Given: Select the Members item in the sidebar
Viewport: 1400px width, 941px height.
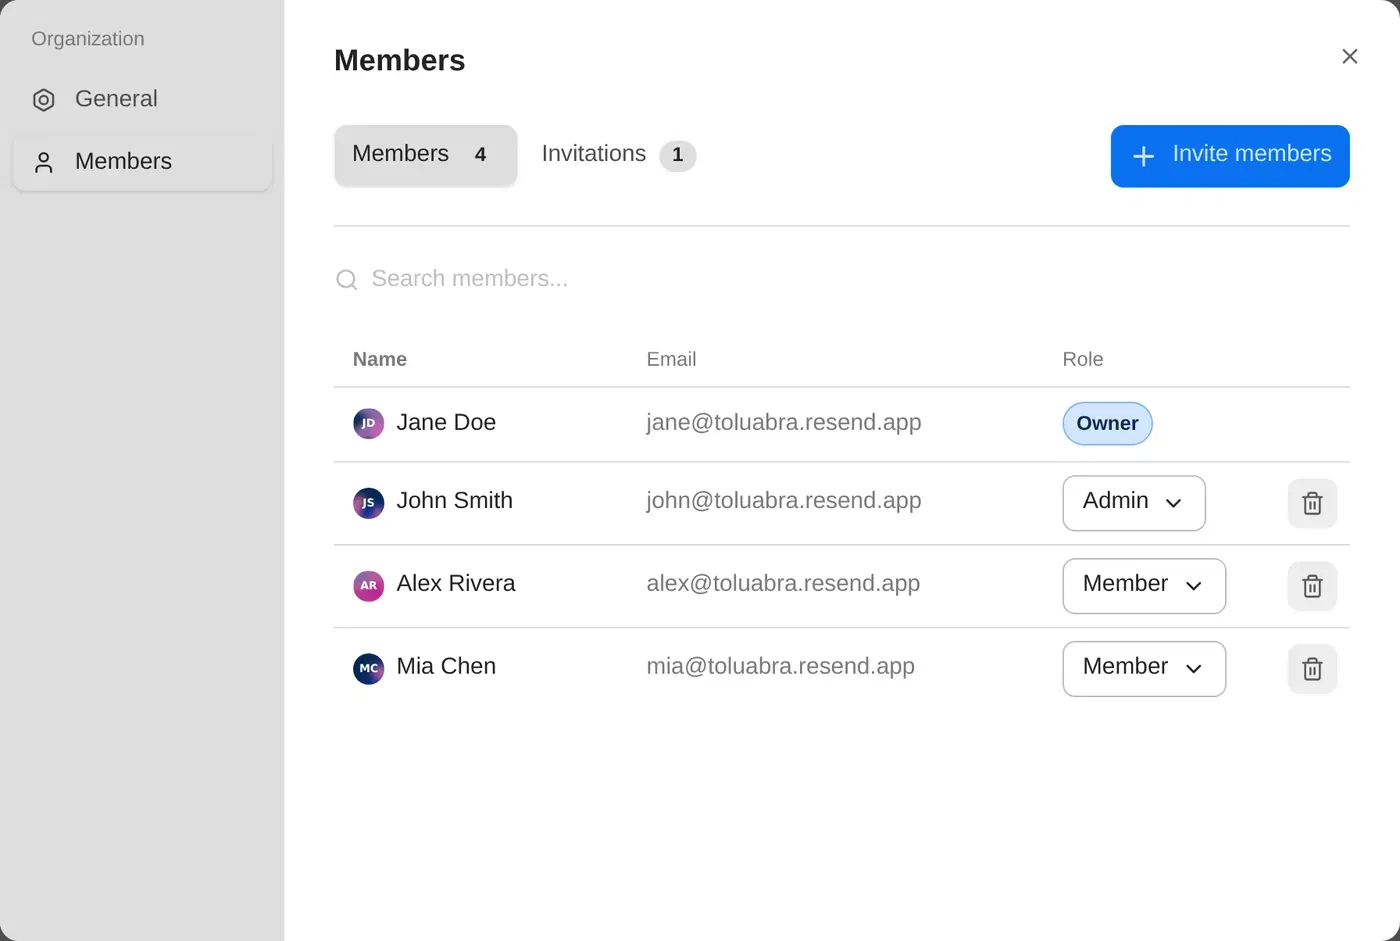Looking at the screenshot, I should tap(142, 161).
